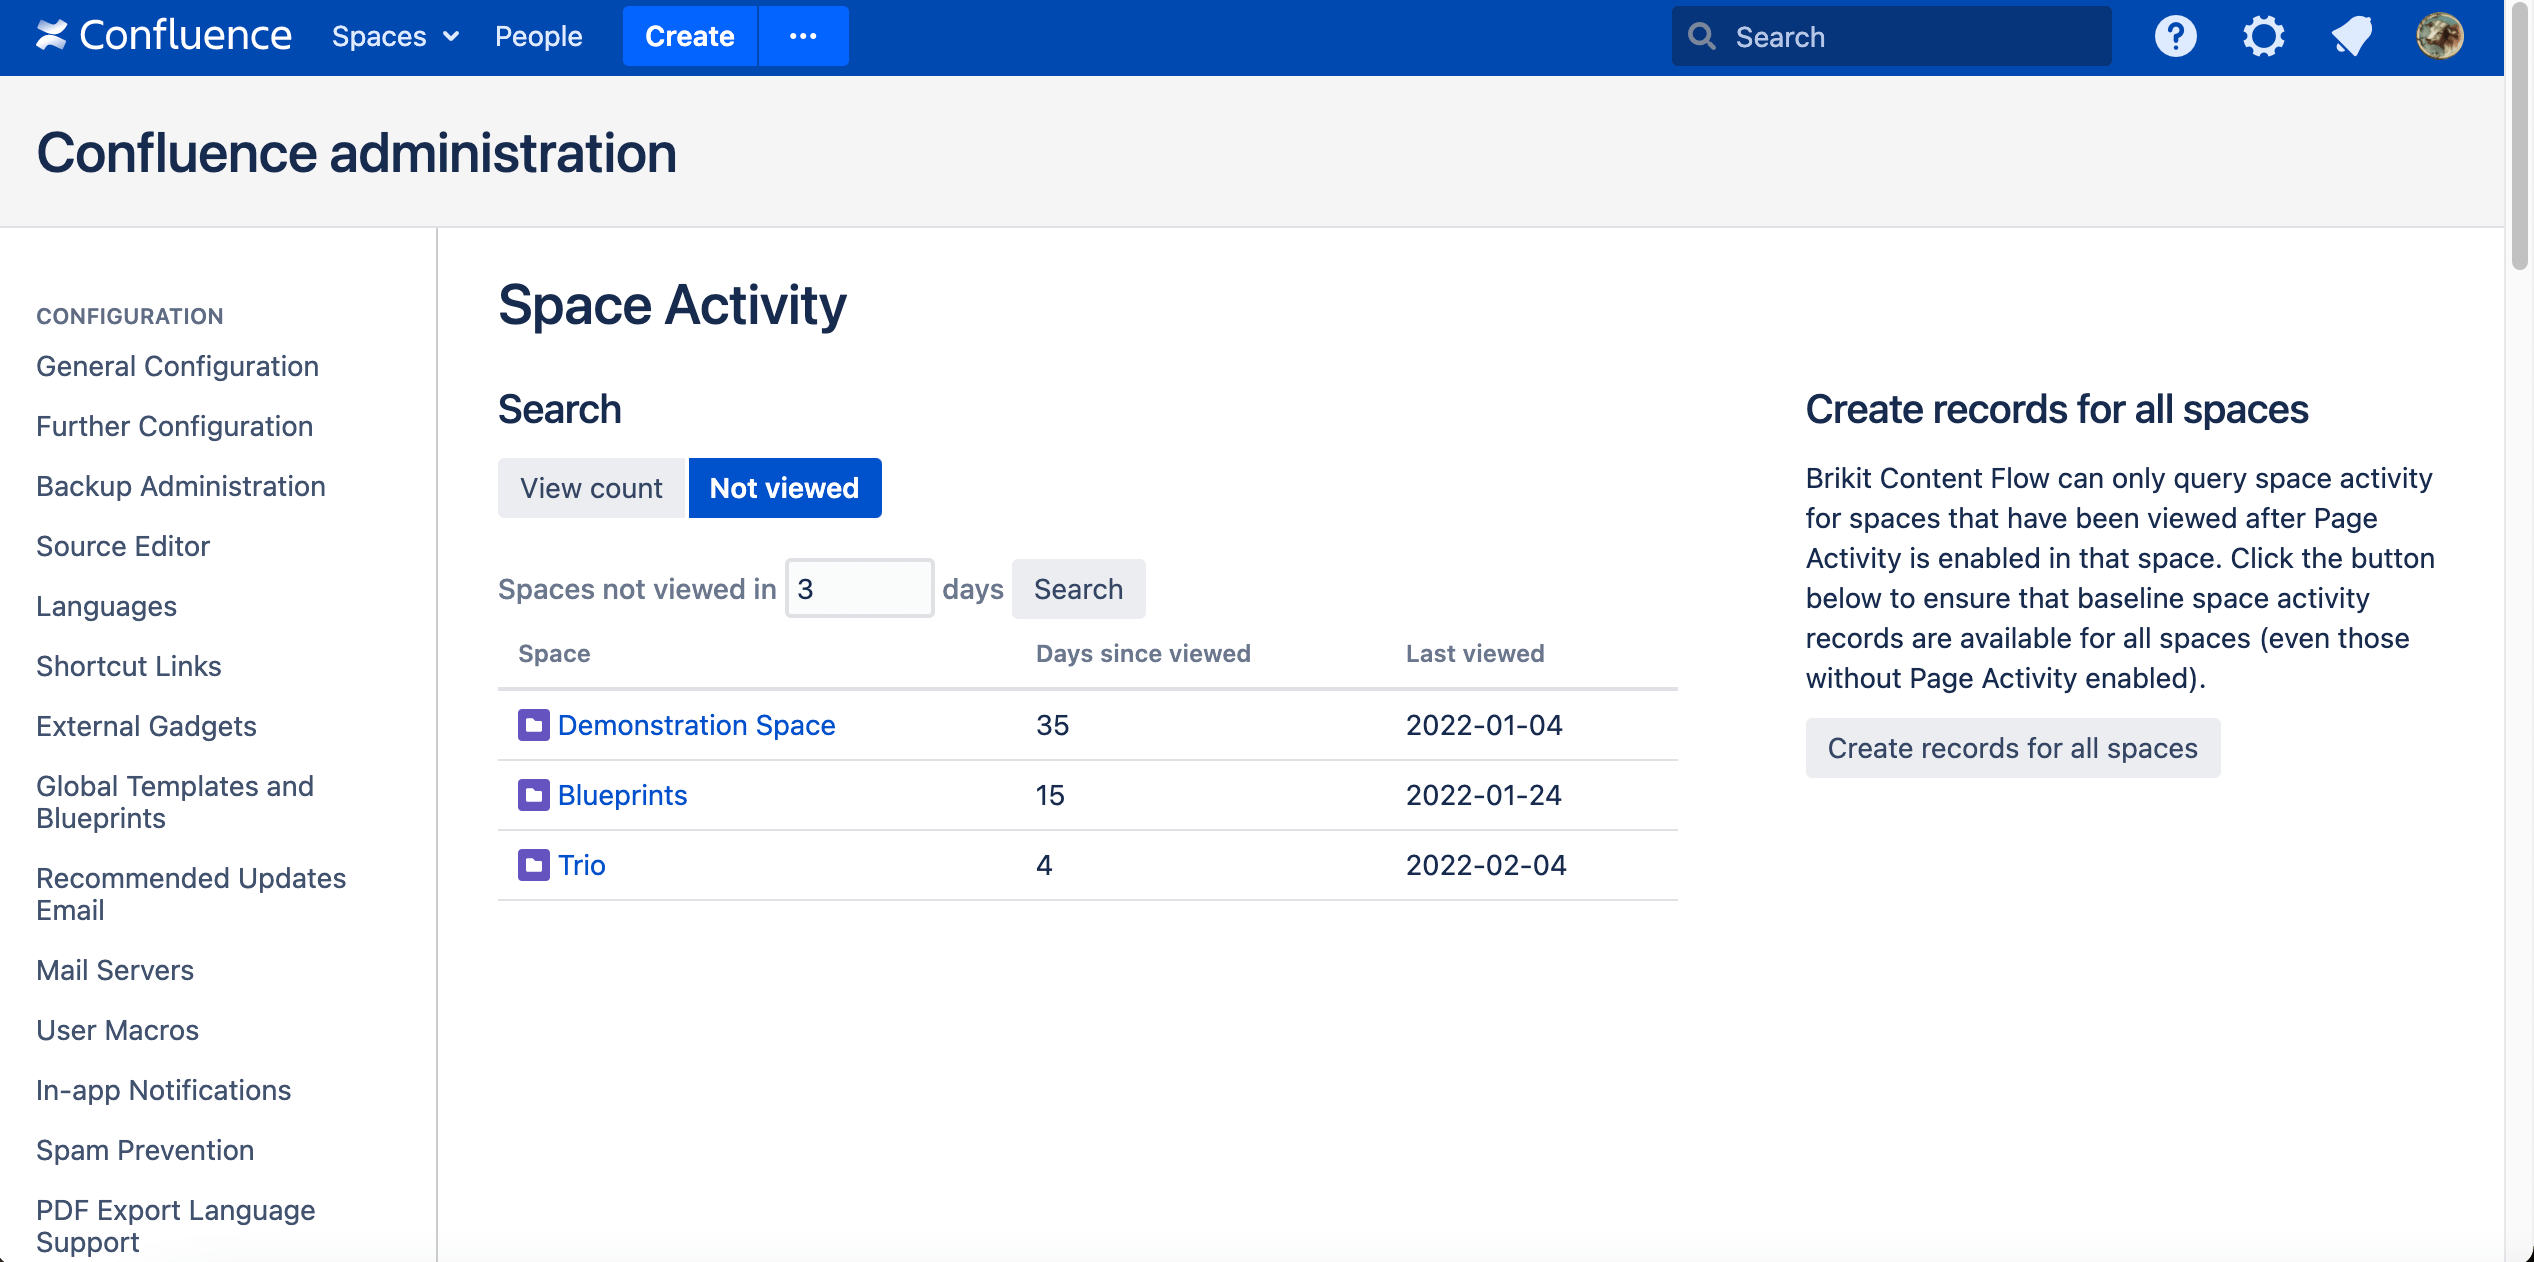Open the three-dots menu beside Create
2534x1262 pixels.
(803, 36)
